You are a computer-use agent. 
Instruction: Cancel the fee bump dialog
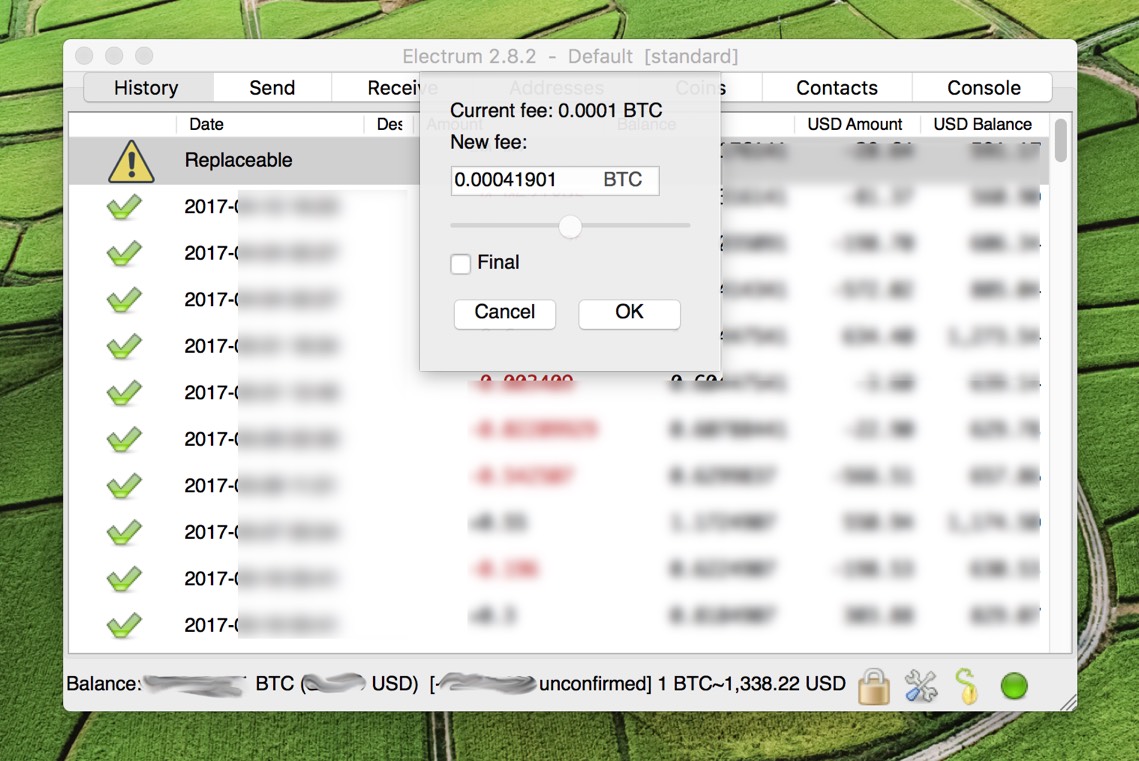505,313
